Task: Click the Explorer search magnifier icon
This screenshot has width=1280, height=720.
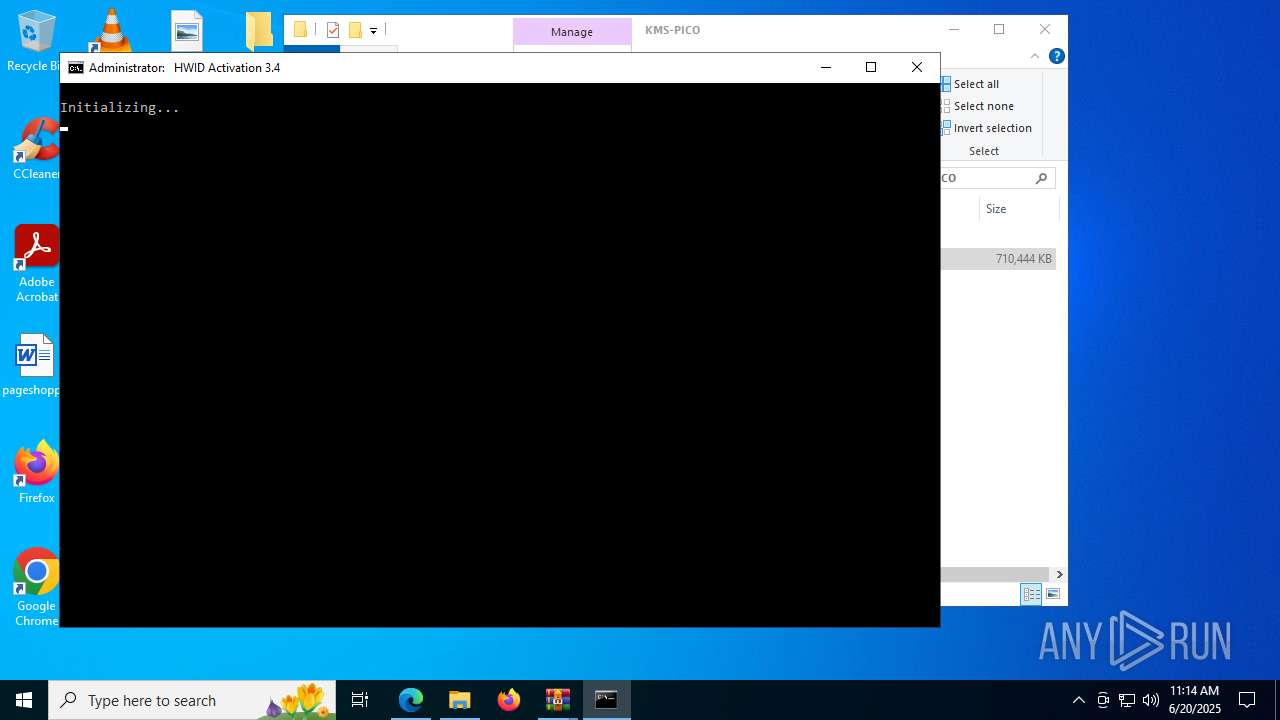Action: tap(1041, 178)
